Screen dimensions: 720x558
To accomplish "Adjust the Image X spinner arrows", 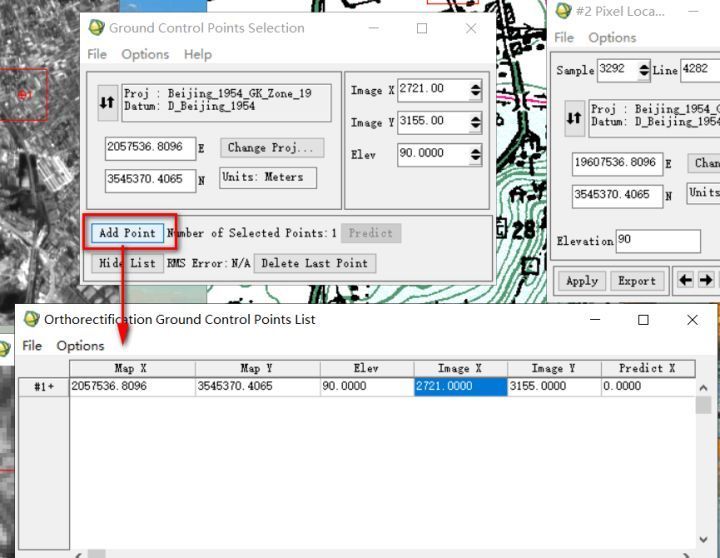I will point(476,90).
